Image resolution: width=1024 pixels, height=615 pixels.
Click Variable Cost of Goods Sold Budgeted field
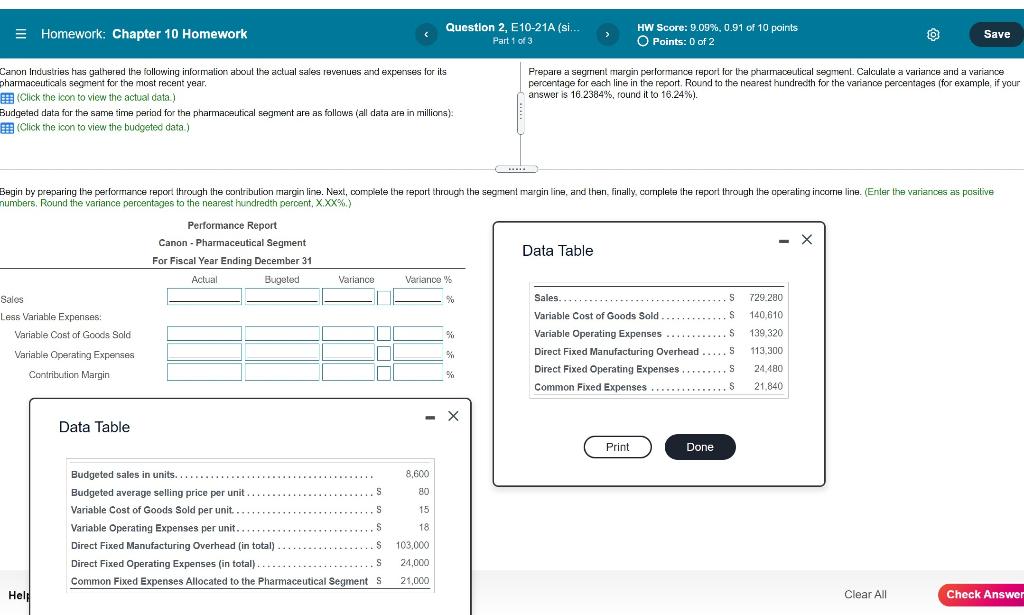coord(282,334)
